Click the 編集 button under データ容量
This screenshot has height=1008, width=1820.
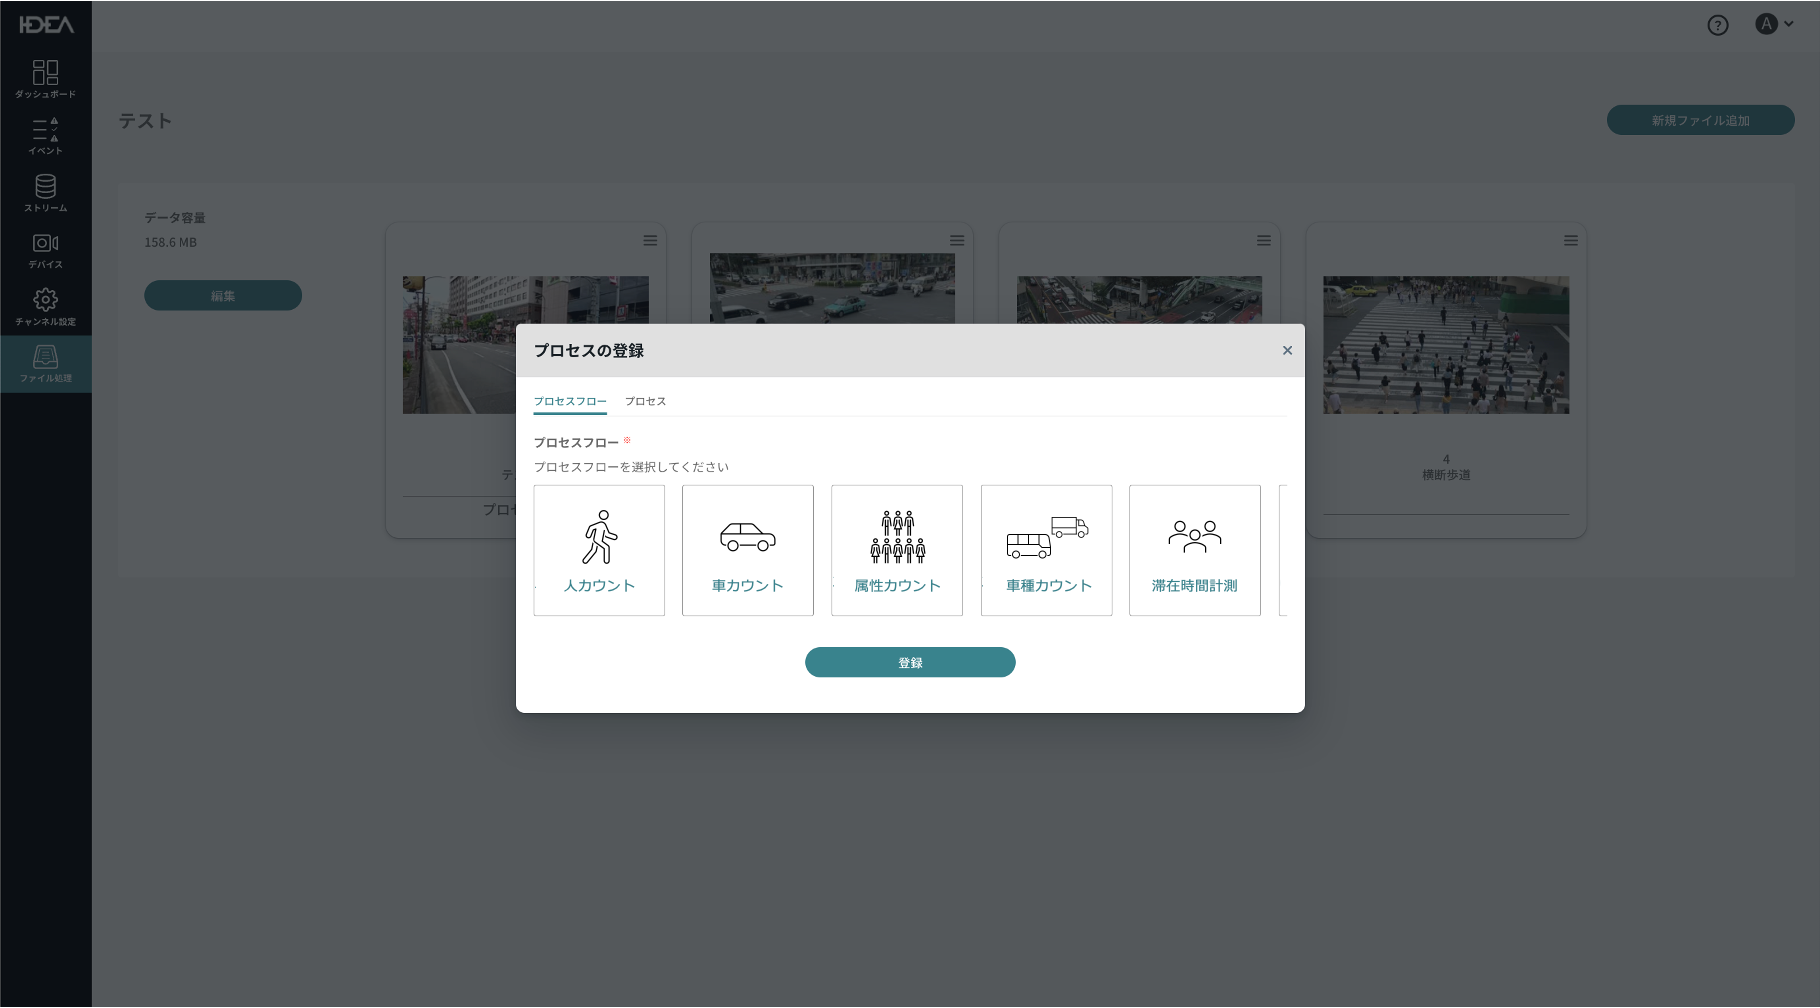coord(223,295)
